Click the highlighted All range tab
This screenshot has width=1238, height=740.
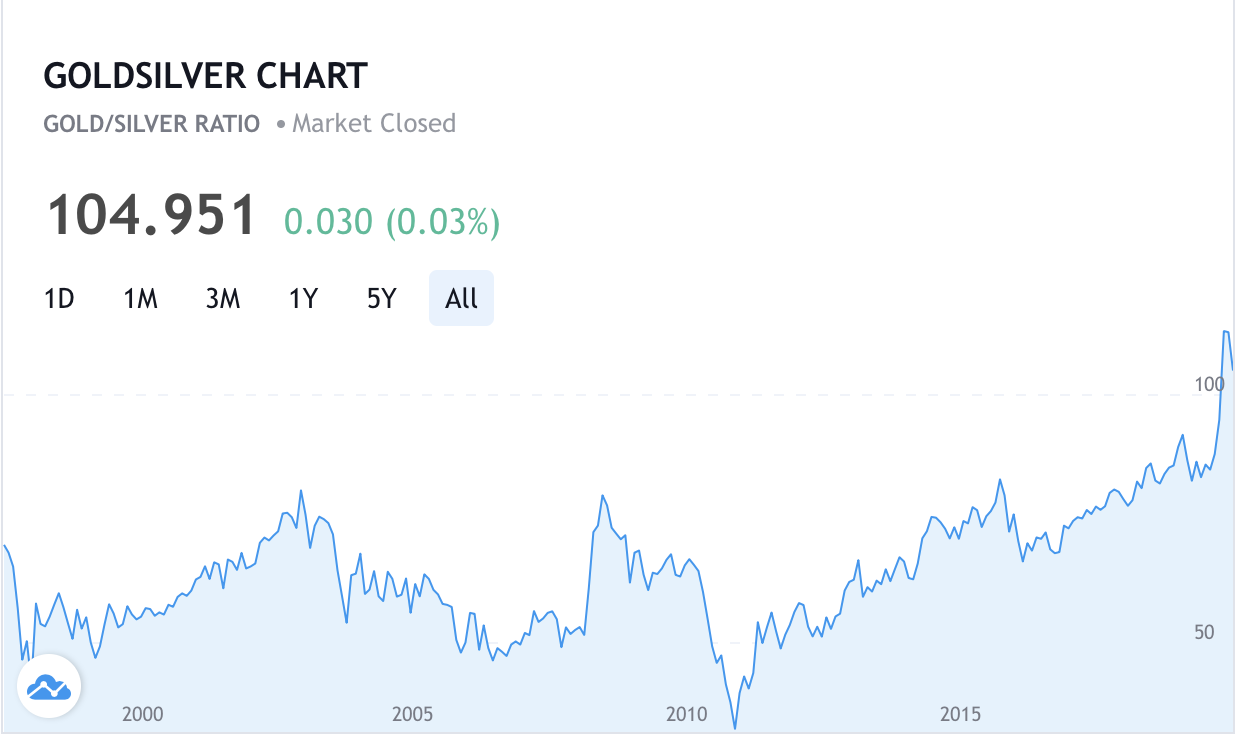pyautogui.click(x=461, y=298)
